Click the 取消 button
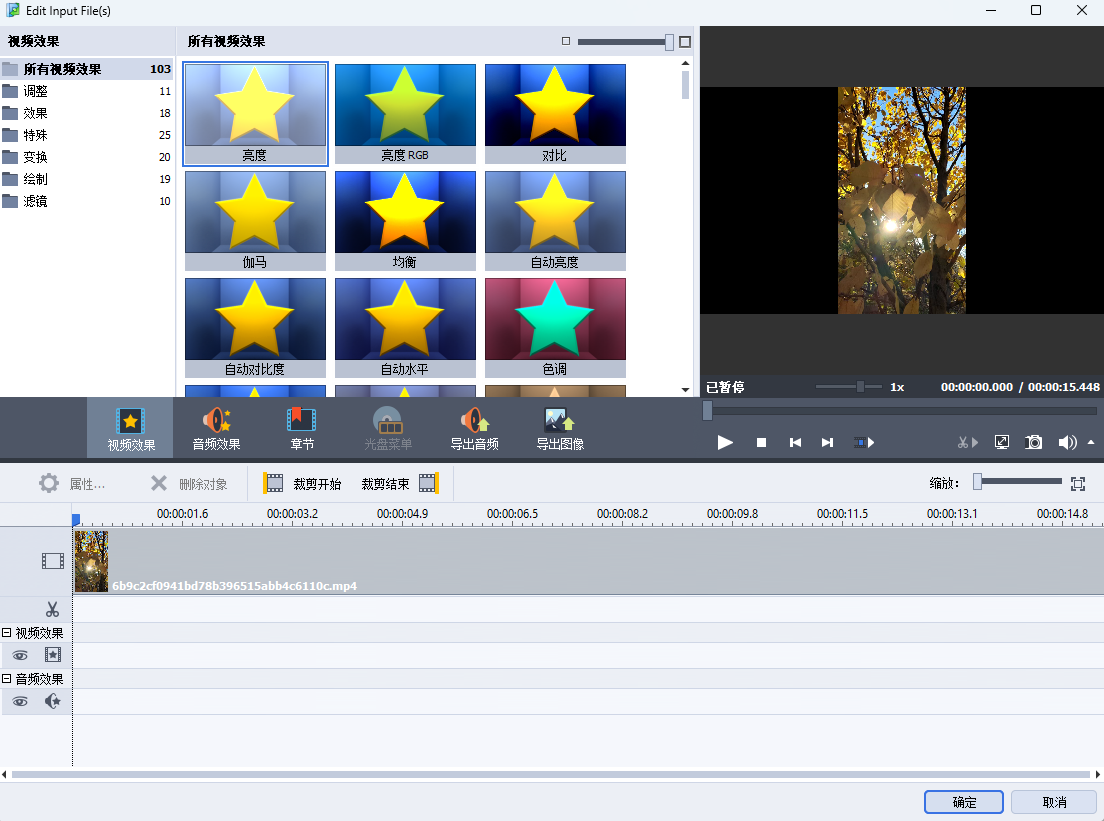Viewport: 1104px width, 821px height. [1054, 802]
